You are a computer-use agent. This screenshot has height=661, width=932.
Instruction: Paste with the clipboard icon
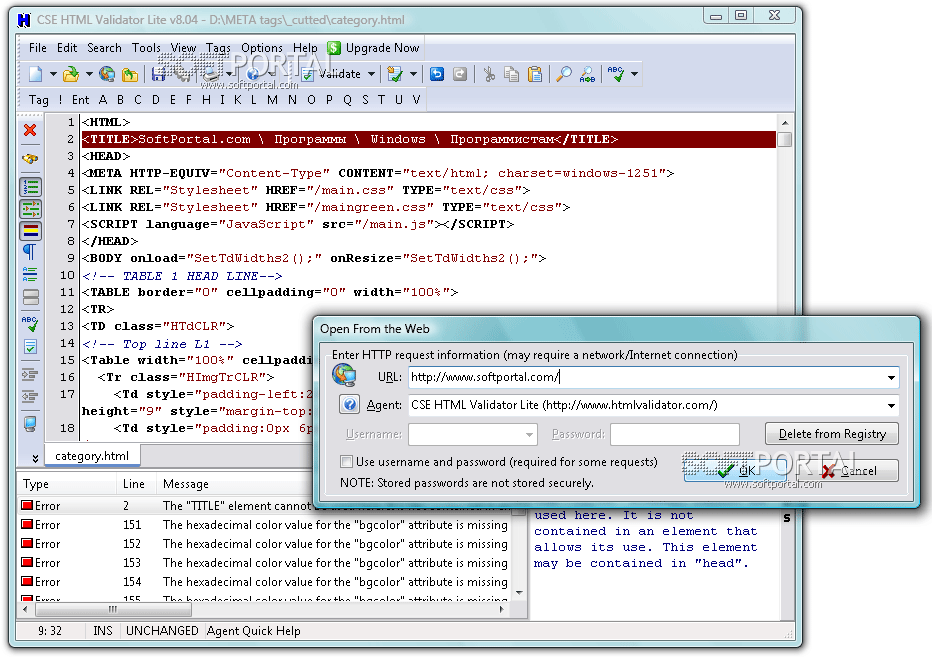click(x=535, y=74)
